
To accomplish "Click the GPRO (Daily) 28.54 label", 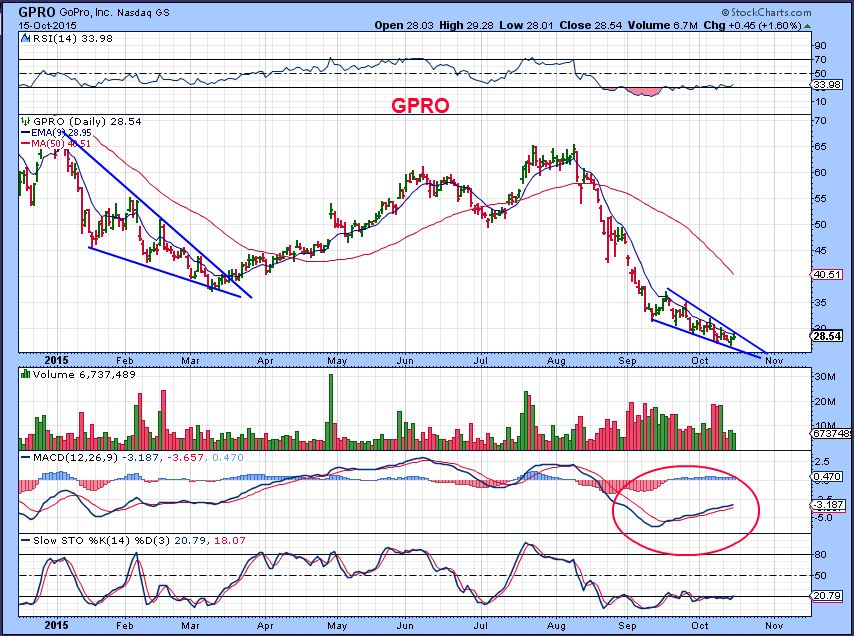I will pyautogui.click(x=87, y=121).
